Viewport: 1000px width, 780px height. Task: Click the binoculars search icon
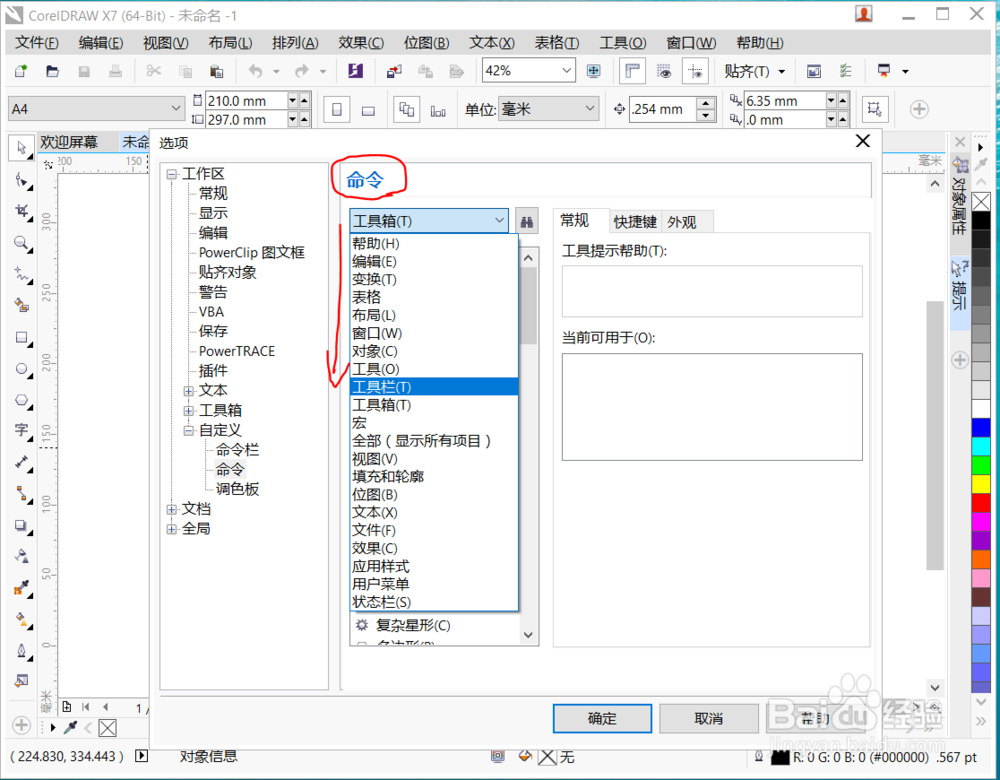[x=527, y=221]
